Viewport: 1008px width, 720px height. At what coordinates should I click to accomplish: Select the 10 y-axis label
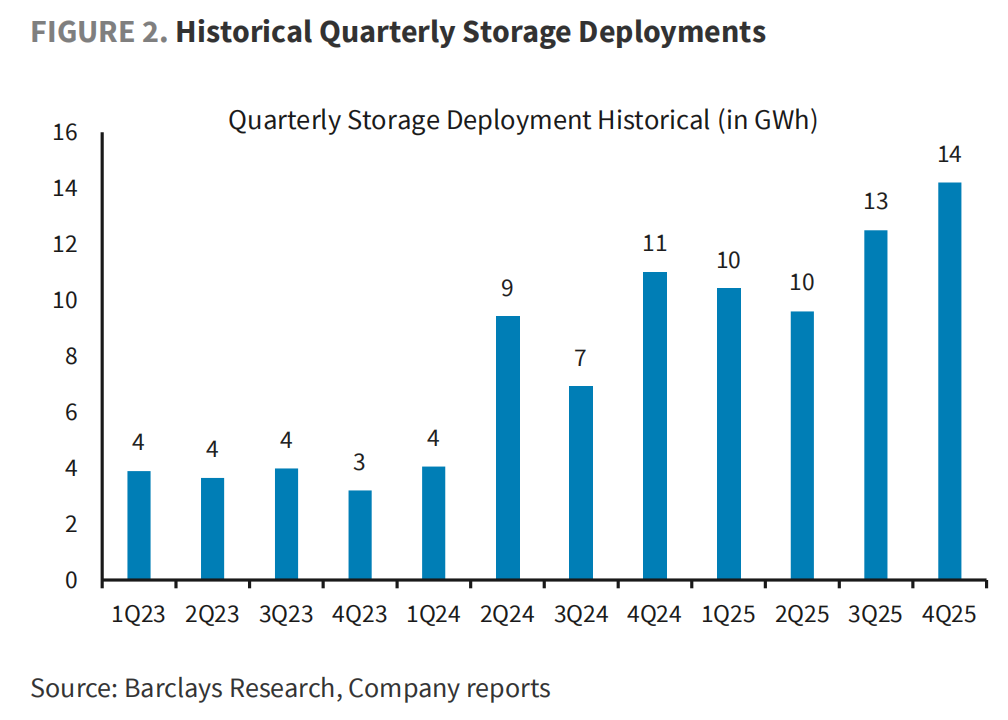pyautogui.click(x=65, y=300)
